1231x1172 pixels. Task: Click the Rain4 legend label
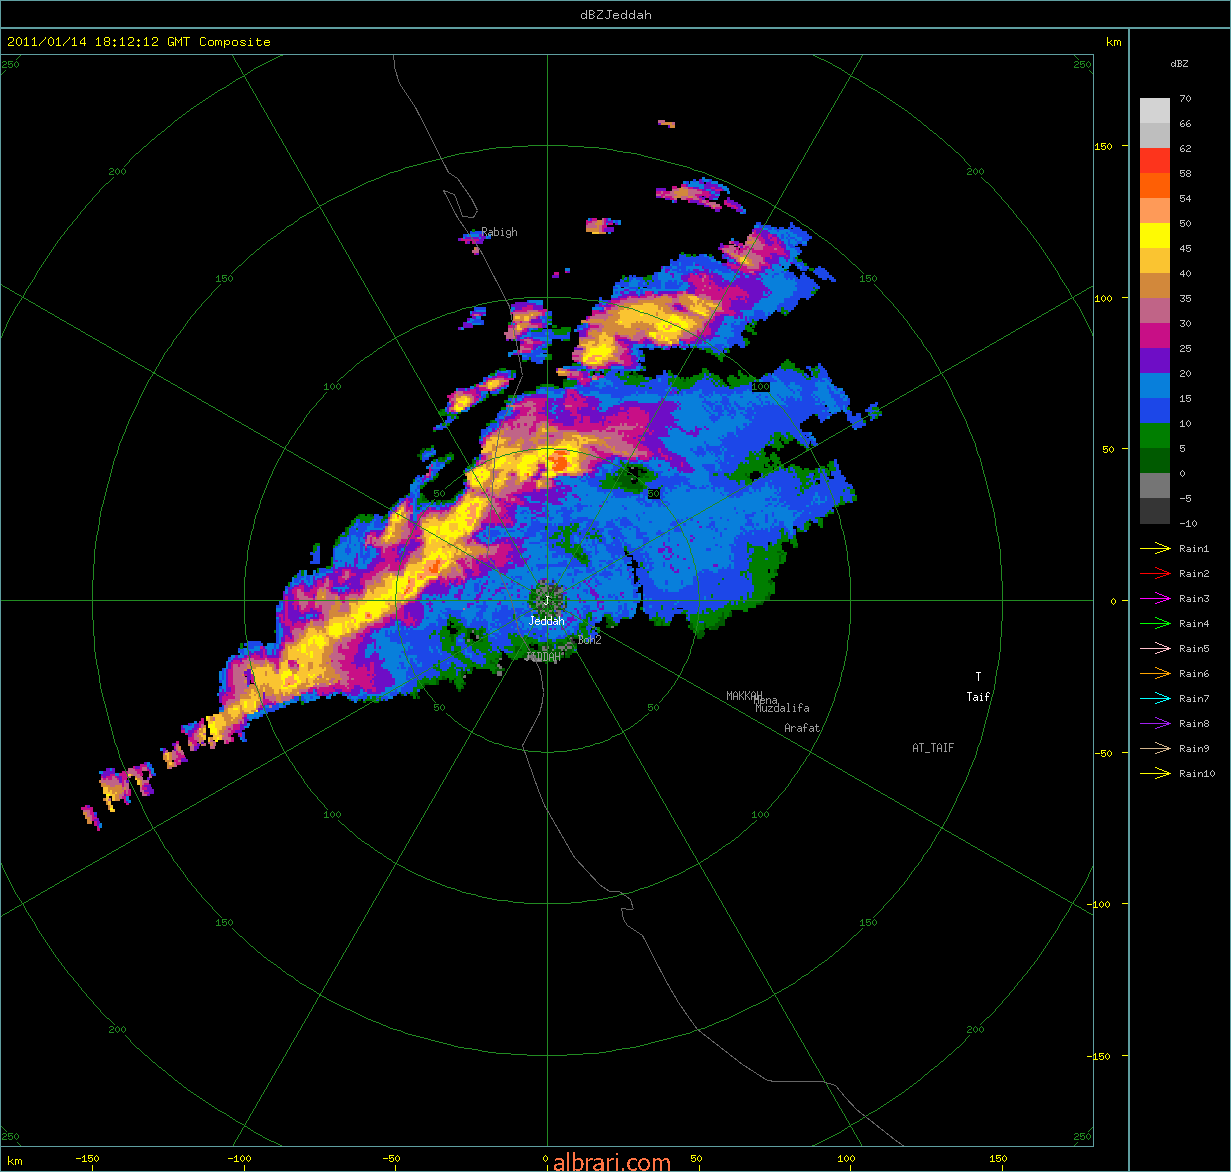tap(1194, 623)
